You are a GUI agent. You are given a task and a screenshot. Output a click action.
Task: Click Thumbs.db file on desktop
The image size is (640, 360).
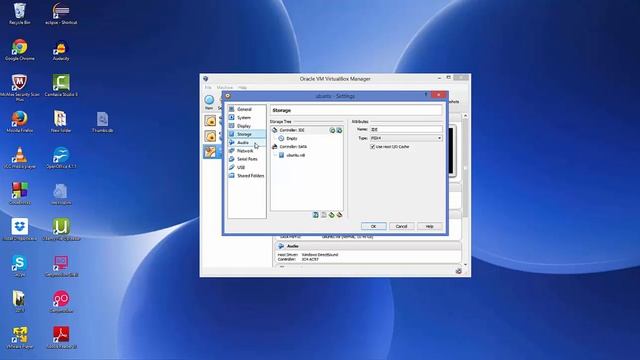(102, 122)
